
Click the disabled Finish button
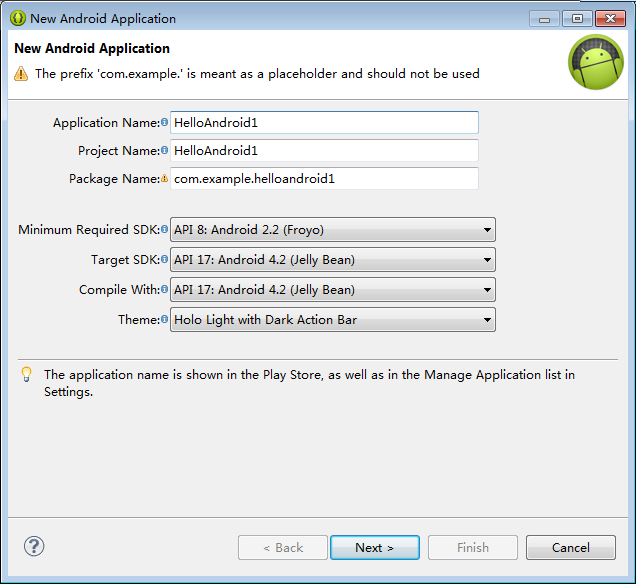click(473, 548)
